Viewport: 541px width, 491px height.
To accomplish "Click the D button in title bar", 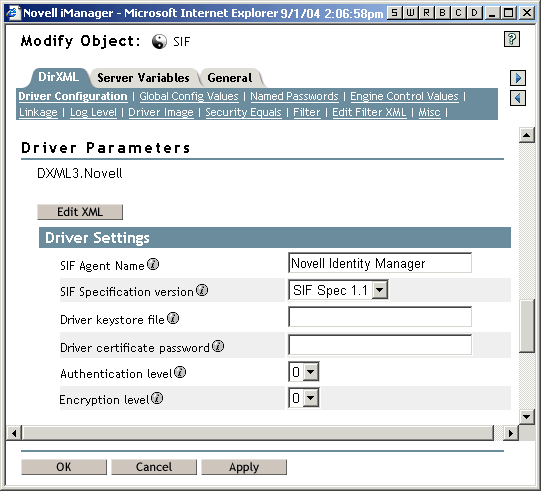I will point(475,13).
